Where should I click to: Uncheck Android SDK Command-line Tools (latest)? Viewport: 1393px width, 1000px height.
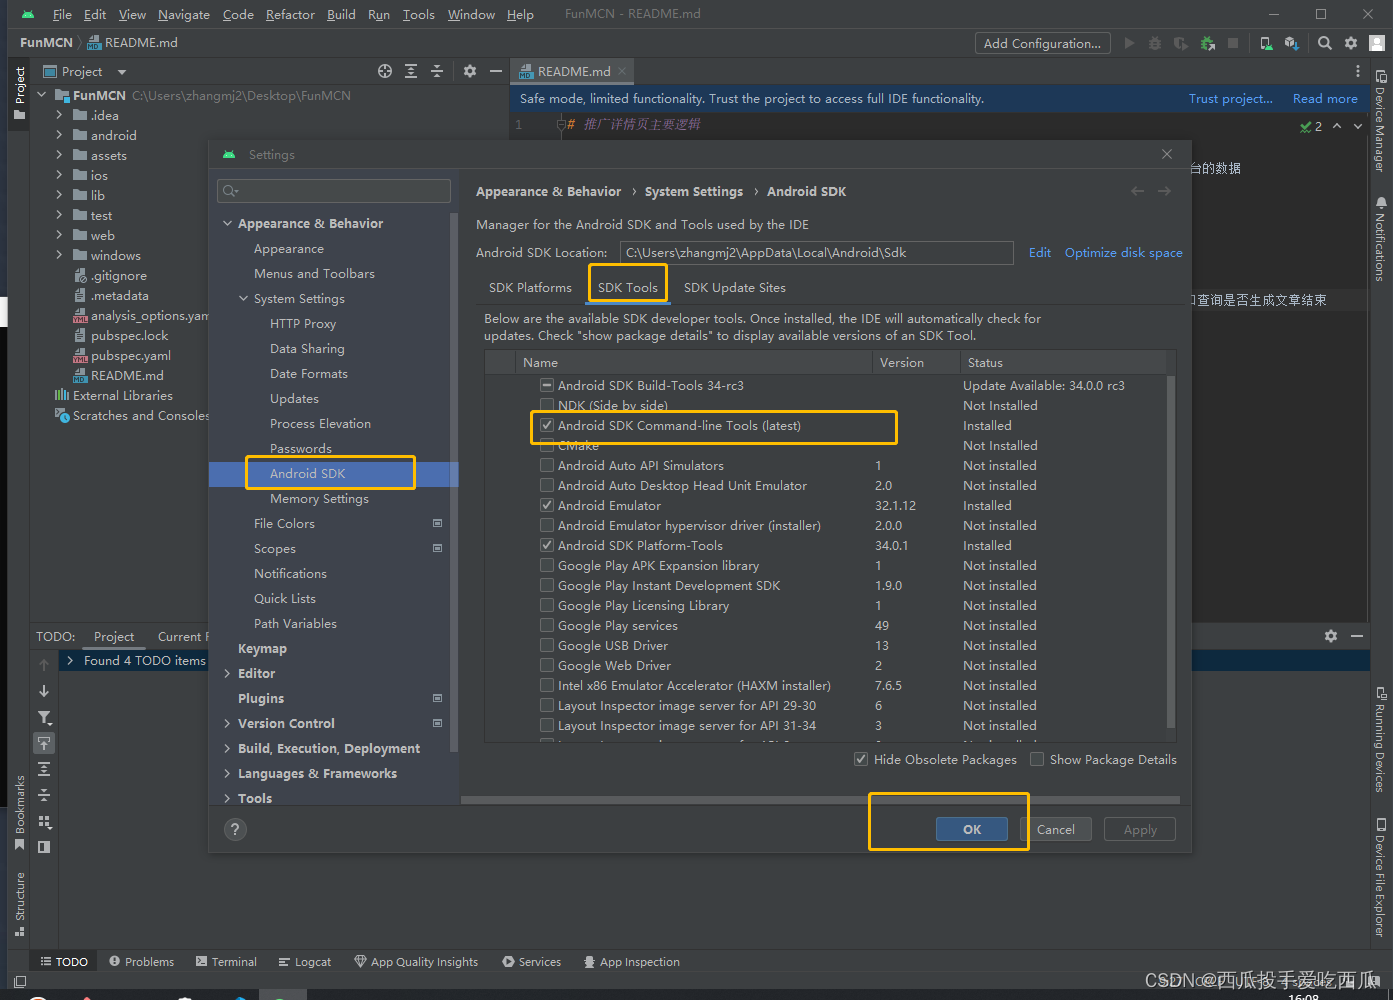tap(547, 425)
